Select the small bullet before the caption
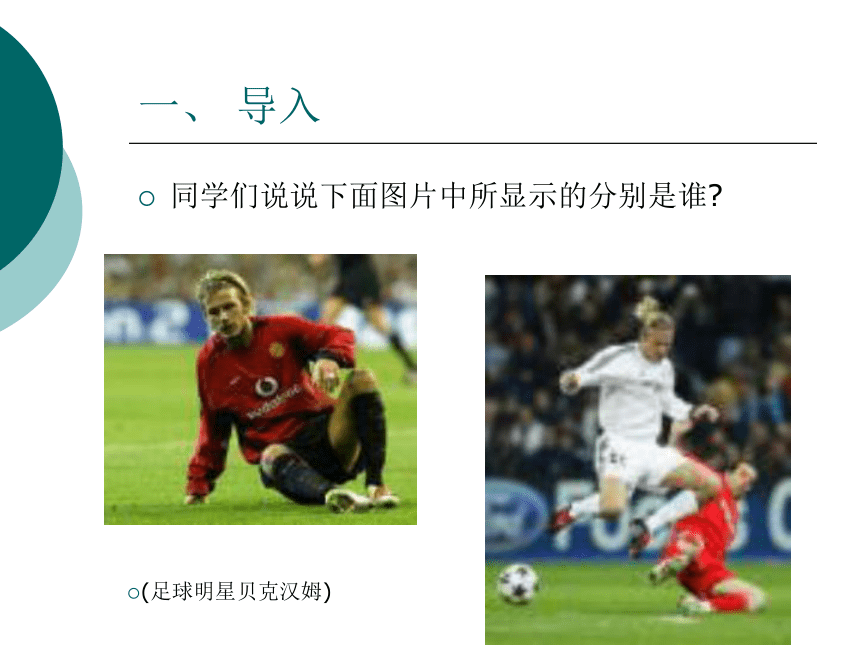Viewport: 860px width, 645px height. coord(133,593)
